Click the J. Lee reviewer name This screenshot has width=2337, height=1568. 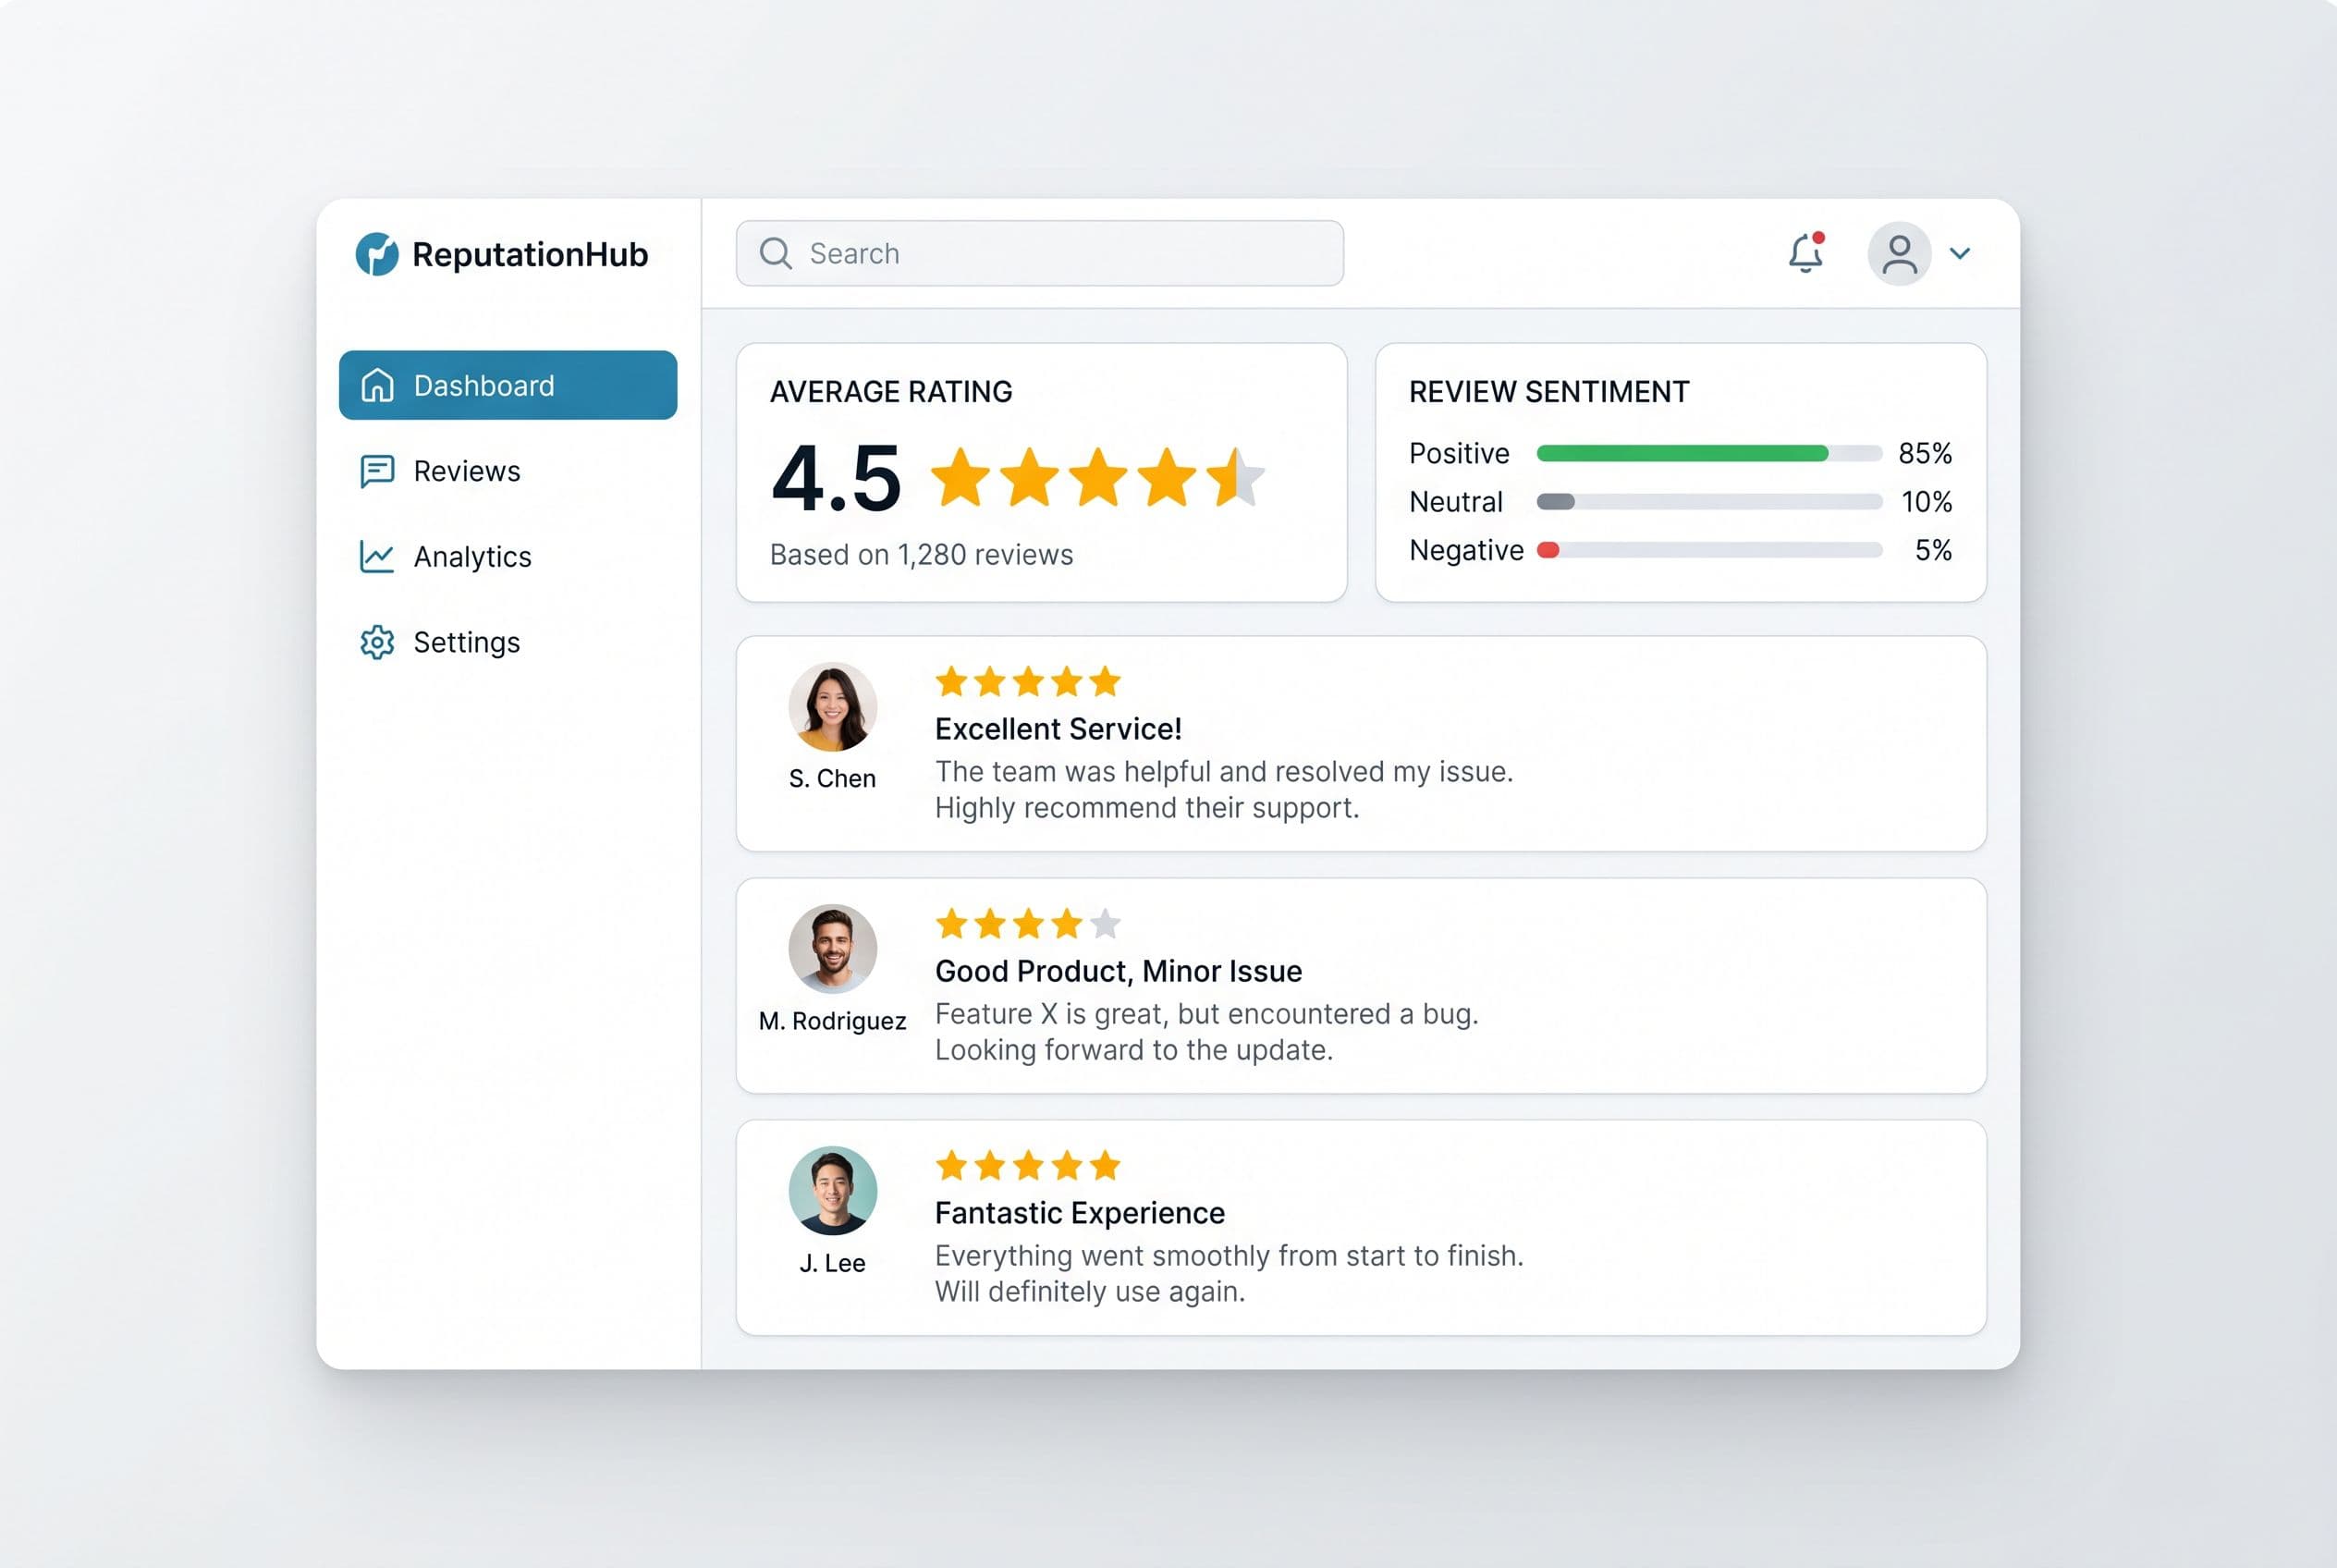832,1263
